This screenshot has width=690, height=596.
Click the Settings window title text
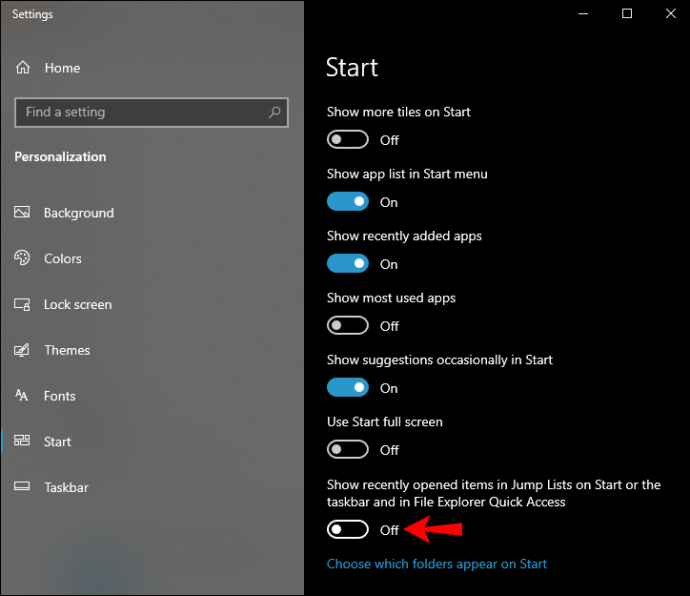33,14
